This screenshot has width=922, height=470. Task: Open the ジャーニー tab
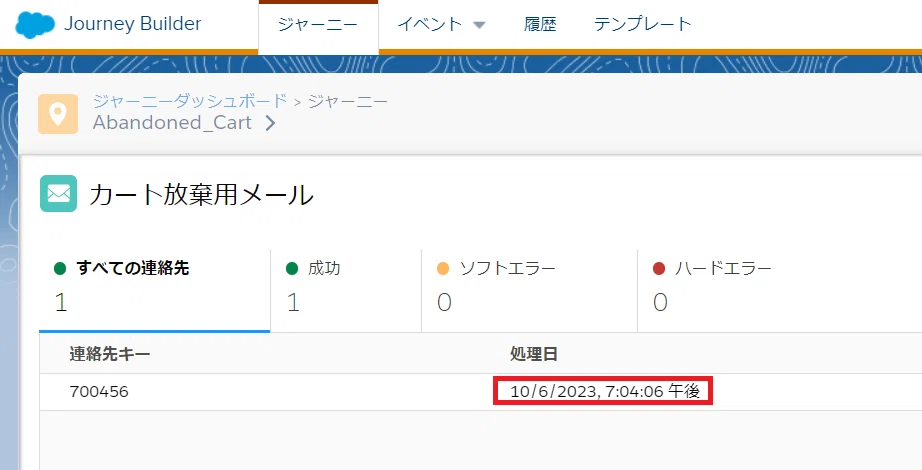(x=318, y=25)
